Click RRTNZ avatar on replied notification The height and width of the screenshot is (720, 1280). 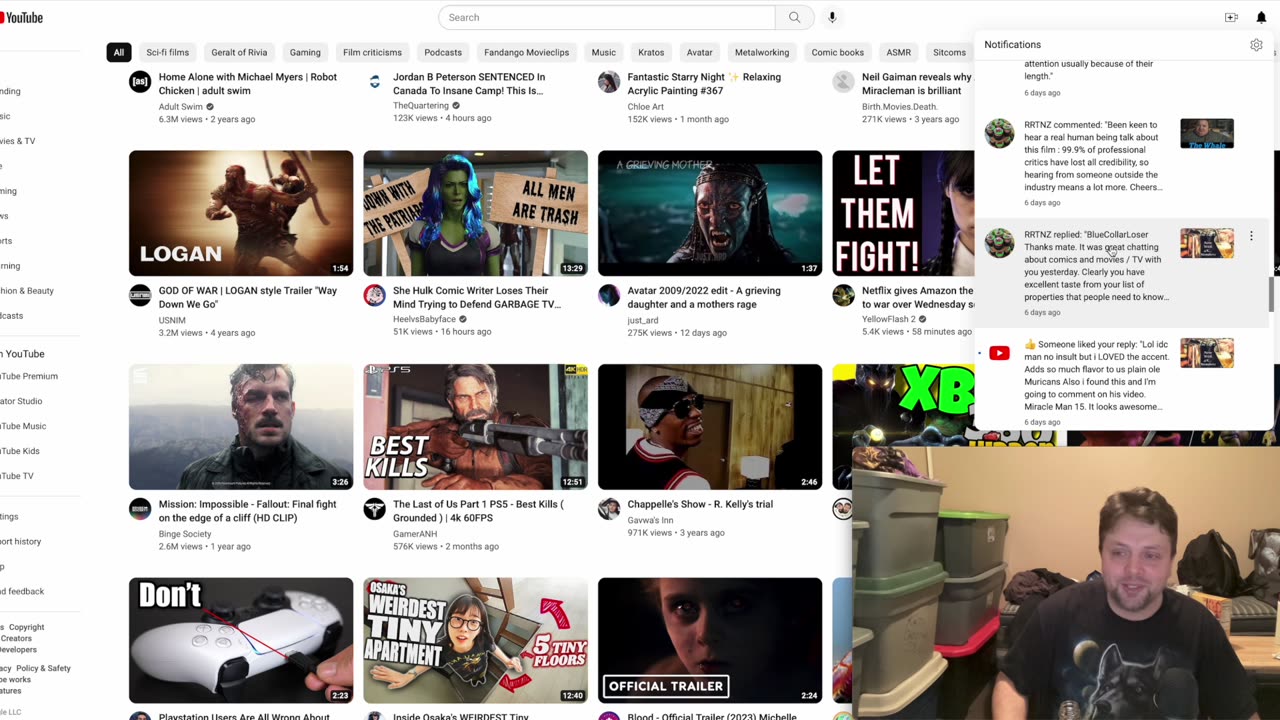[x=999, y=243]
